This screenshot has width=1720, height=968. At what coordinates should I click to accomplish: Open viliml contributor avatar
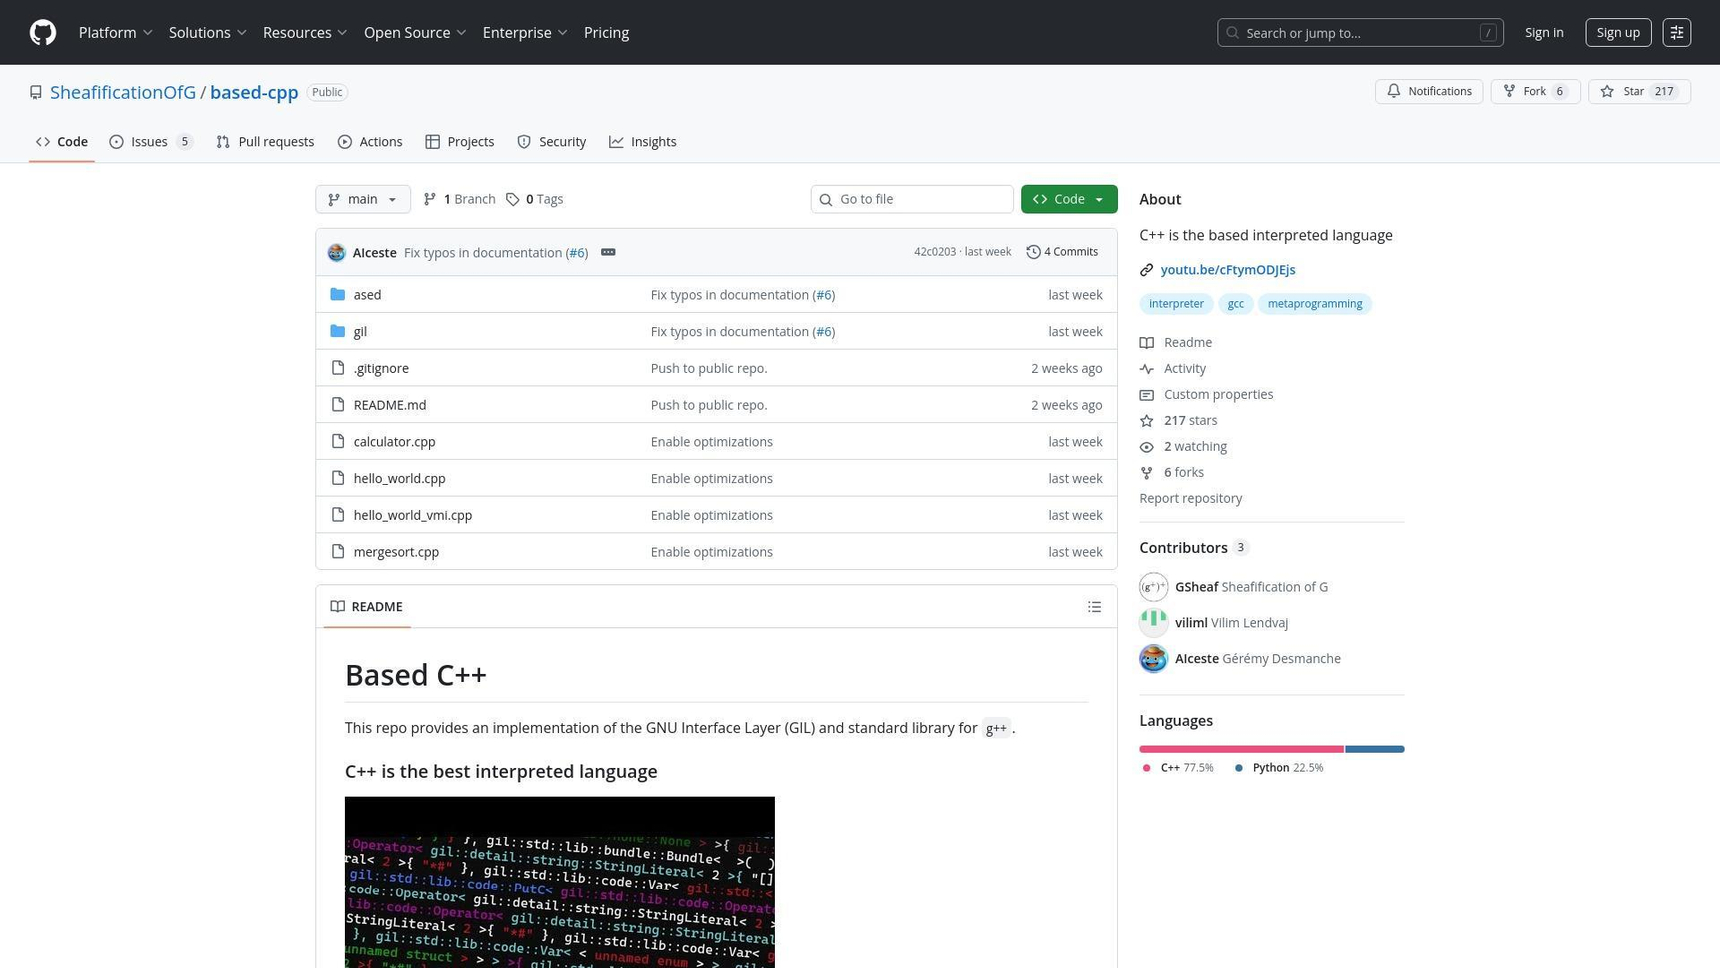tap(1154, 623)
